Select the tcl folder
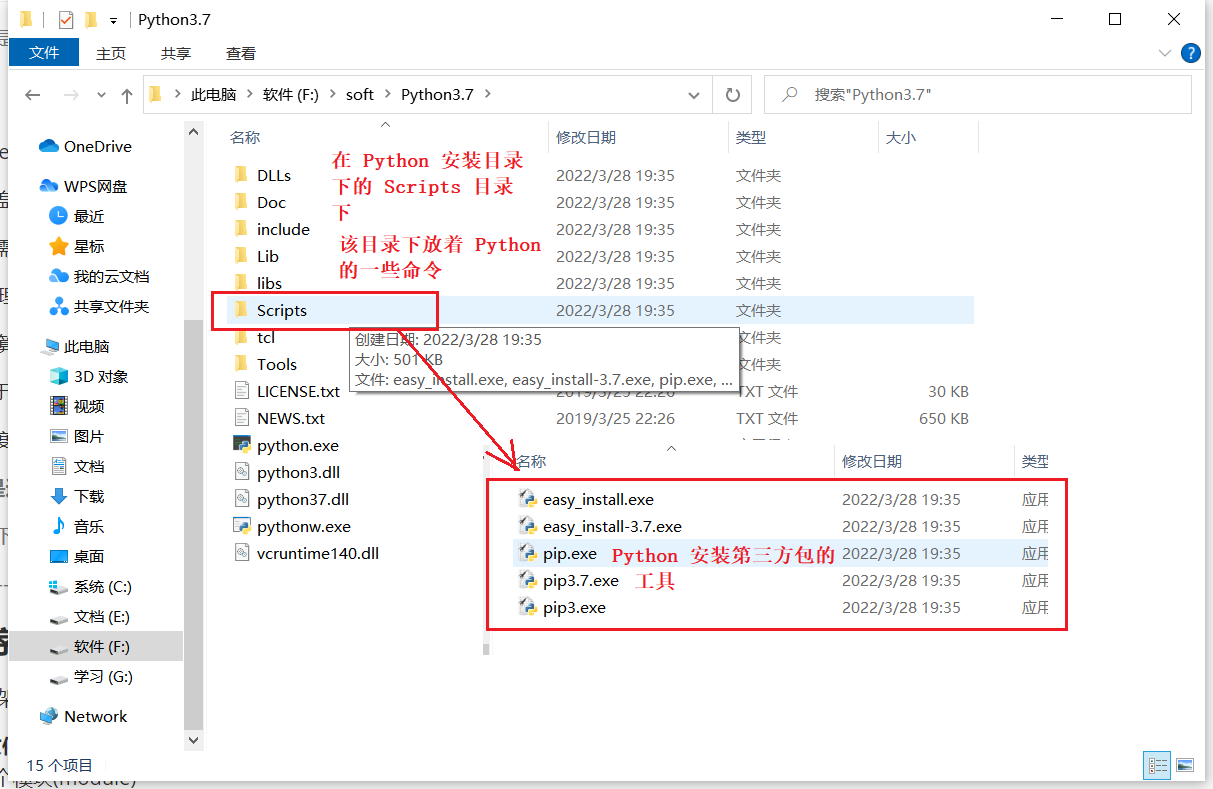Viewport: 1213px width, 789px height. [265, 337]
